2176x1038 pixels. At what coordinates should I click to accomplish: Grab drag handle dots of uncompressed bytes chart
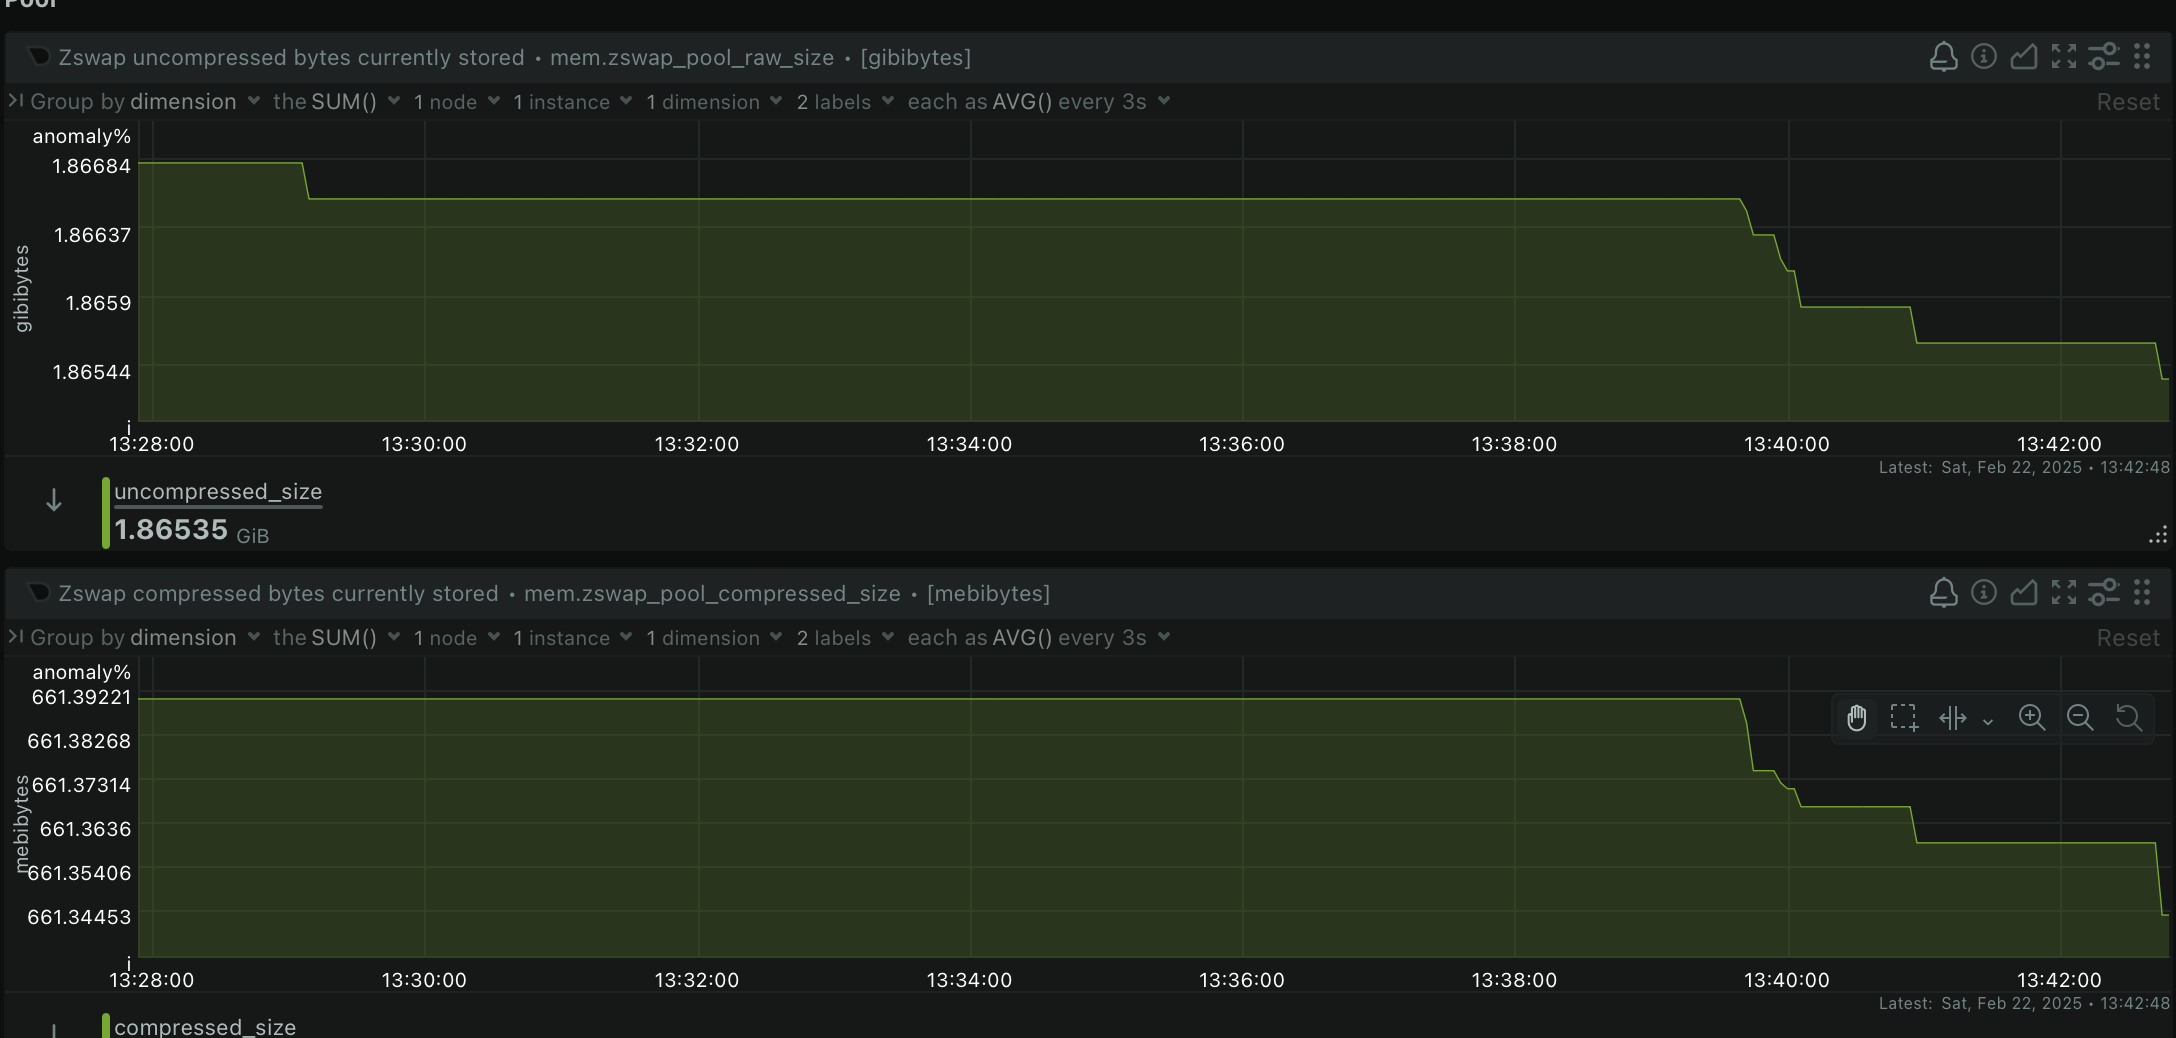coord(2142,57)
